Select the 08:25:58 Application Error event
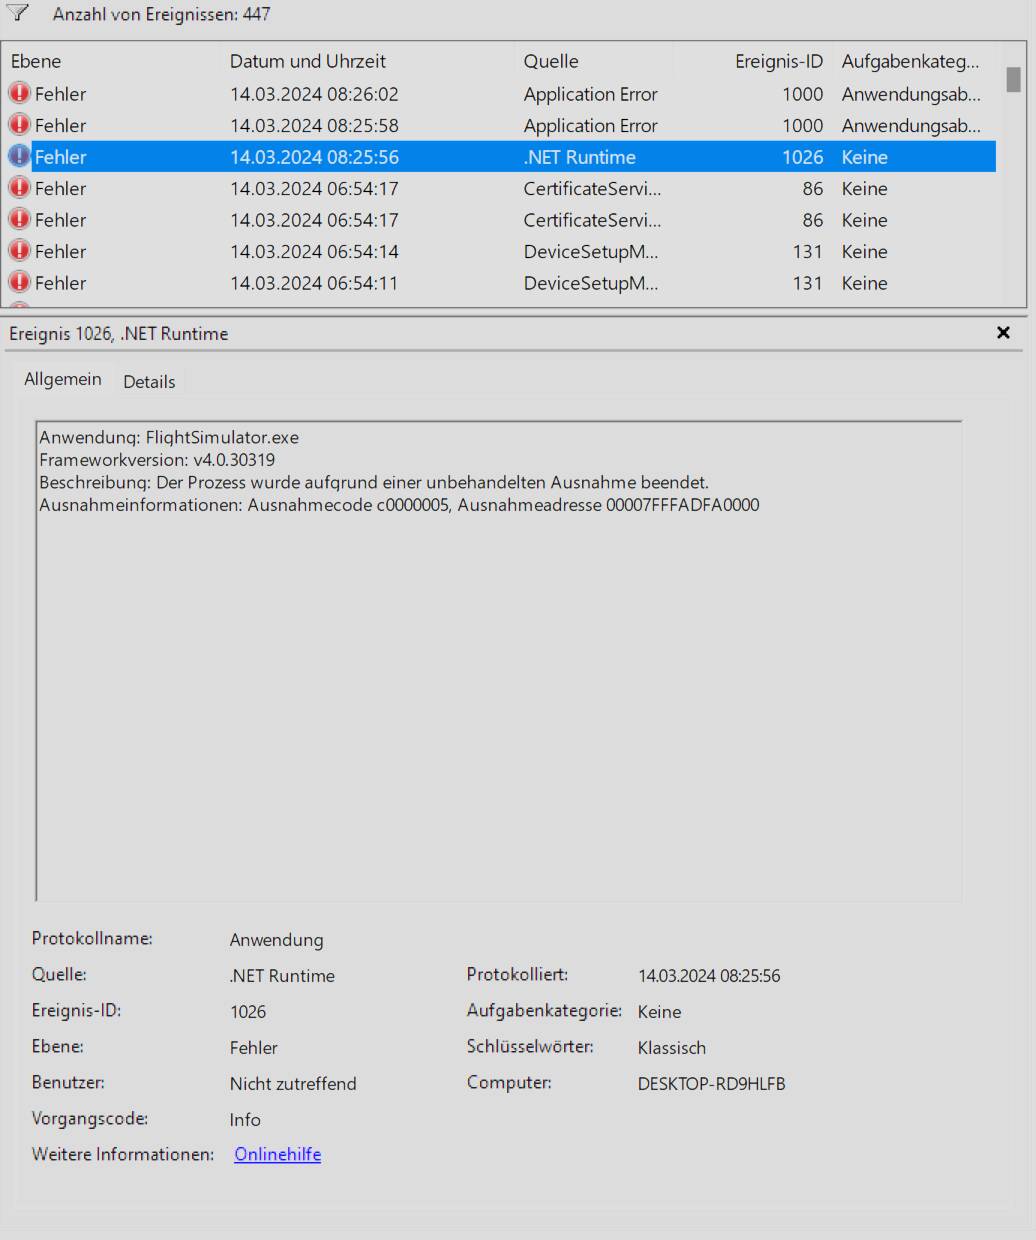 pos(500,125)
